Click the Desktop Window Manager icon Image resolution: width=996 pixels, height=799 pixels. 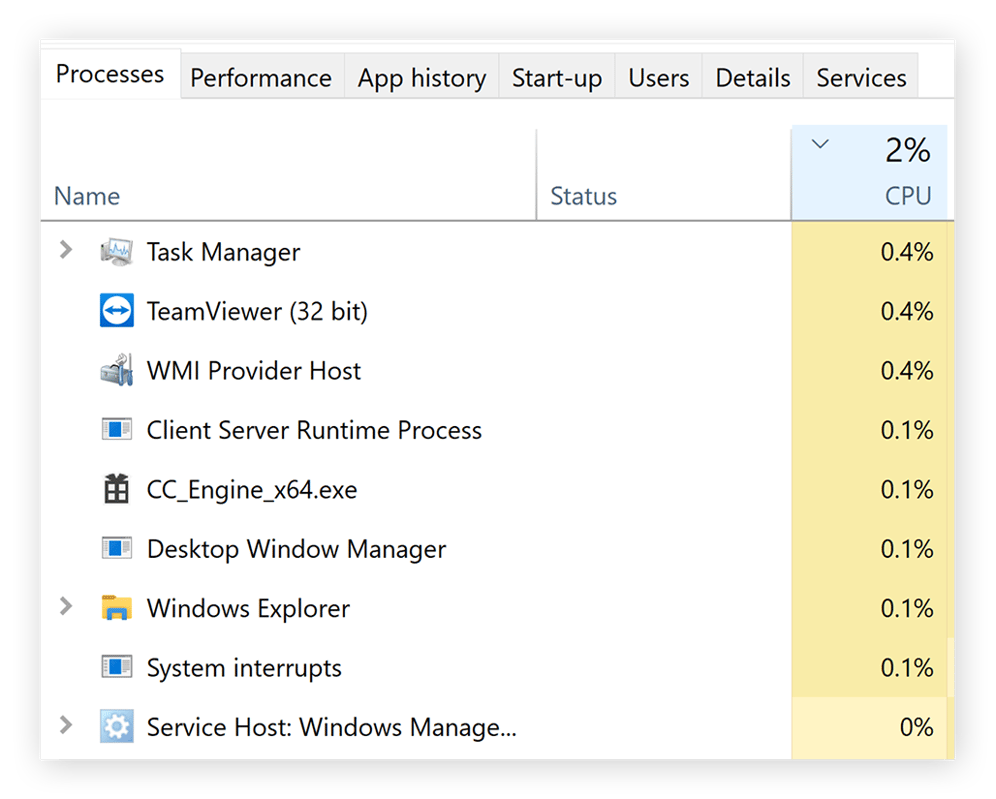[x=117, y=548]
